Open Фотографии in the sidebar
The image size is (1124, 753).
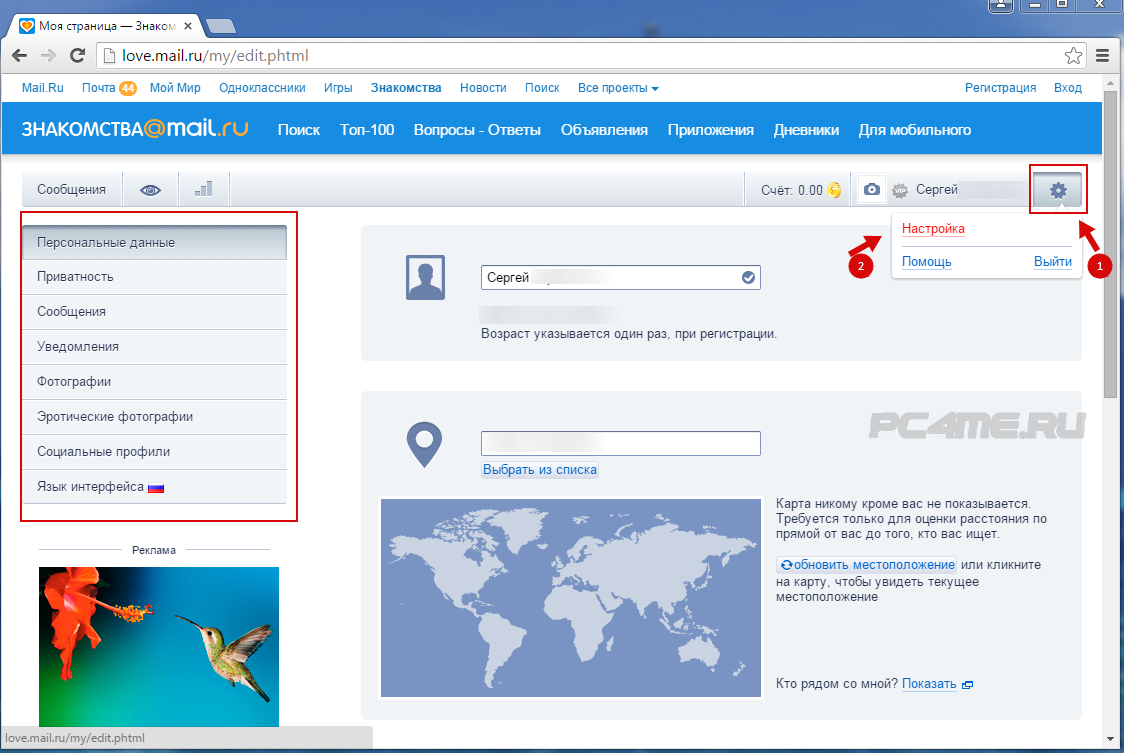pyautogui.click(x=154, y=382)
